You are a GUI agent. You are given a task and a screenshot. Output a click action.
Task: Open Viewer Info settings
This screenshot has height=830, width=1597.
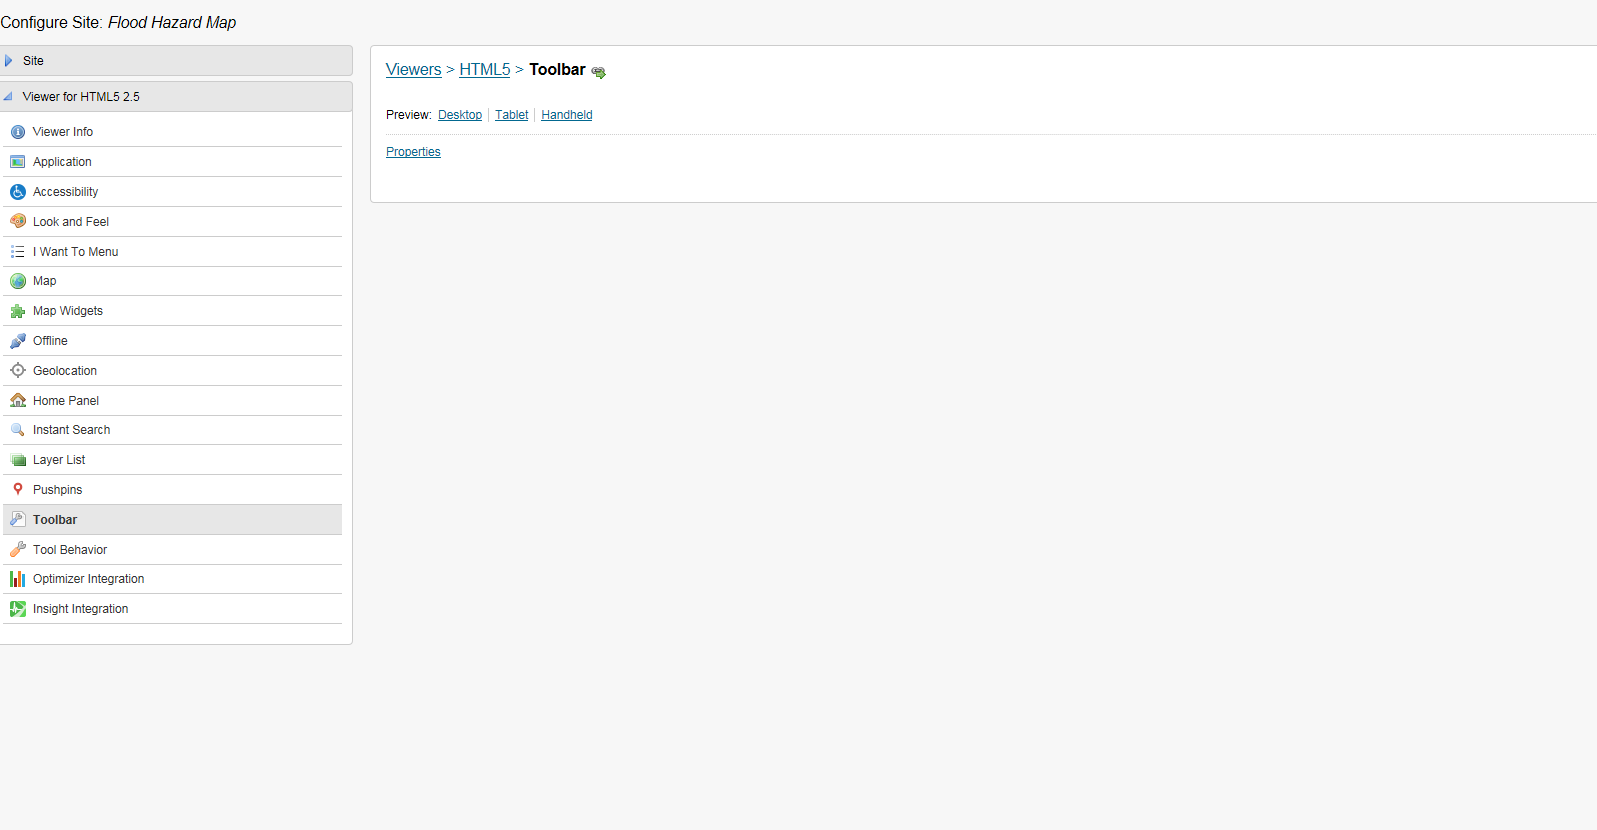[173, 132]
